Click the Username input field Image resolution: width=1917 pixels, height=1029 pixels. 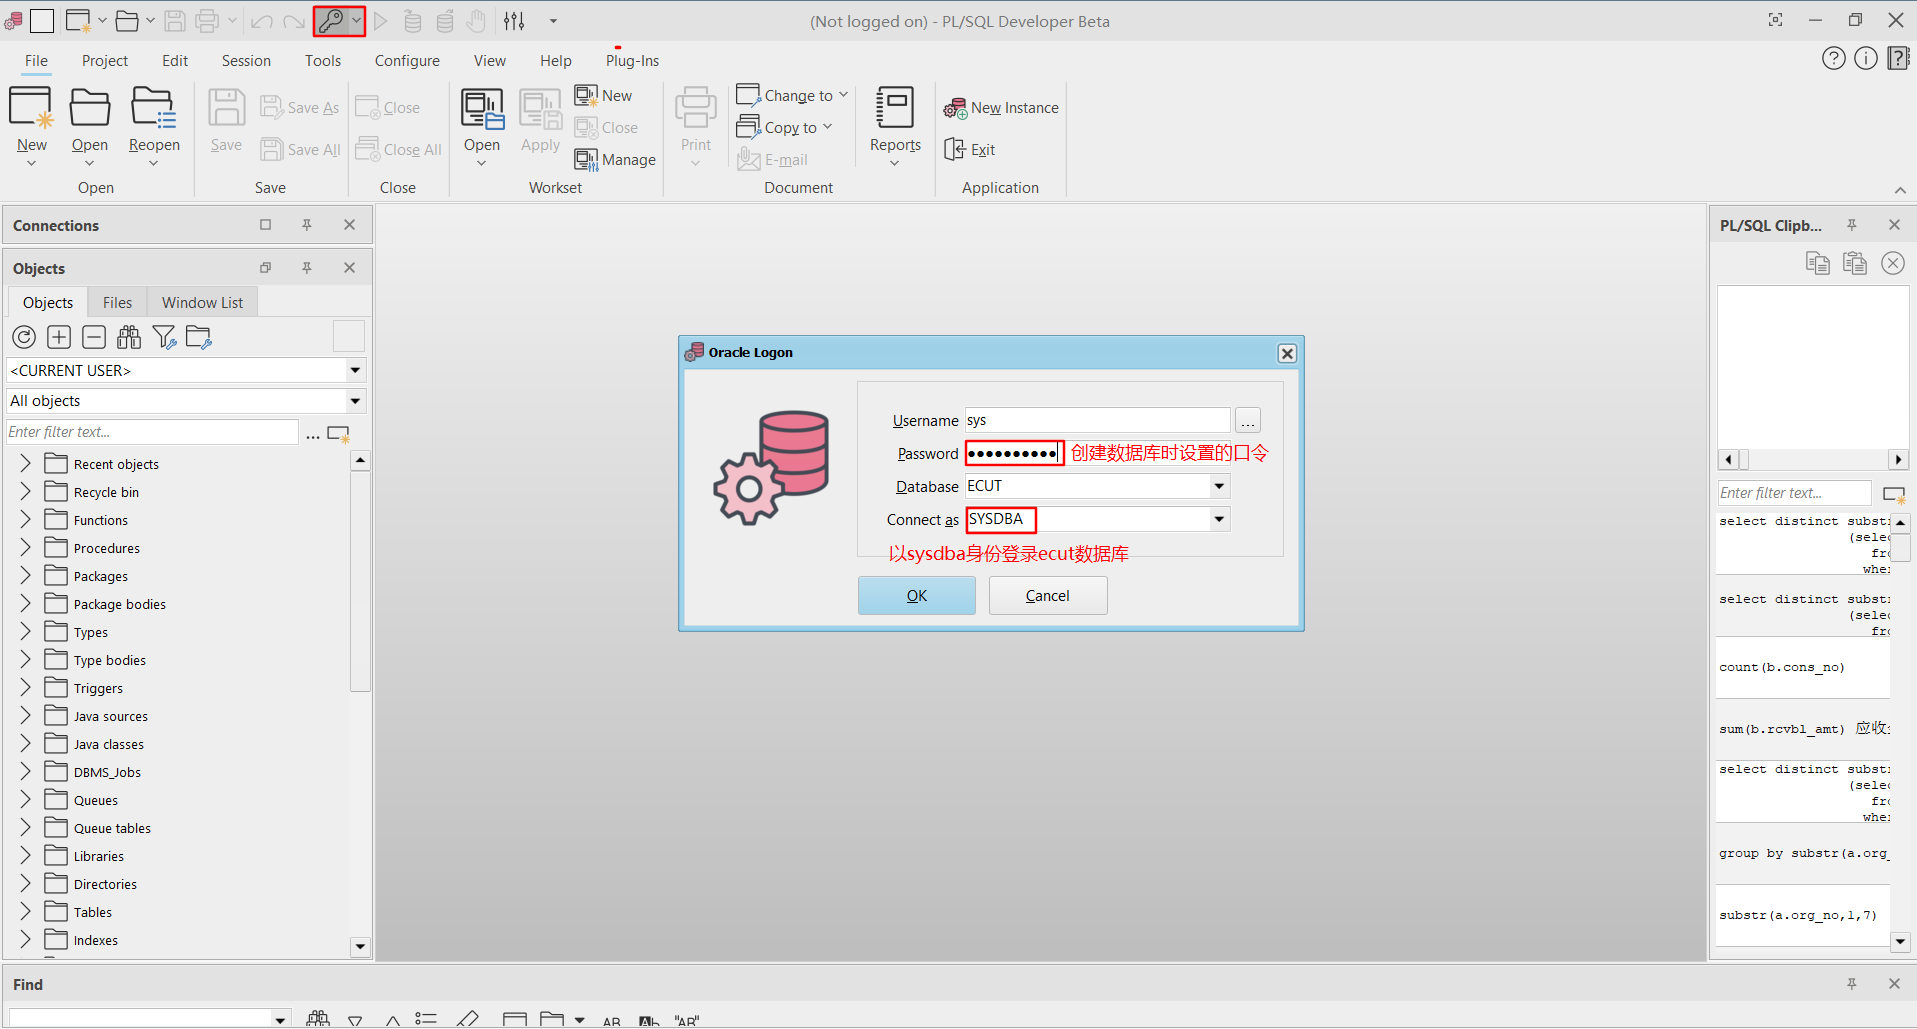(x=1097, y=421)
